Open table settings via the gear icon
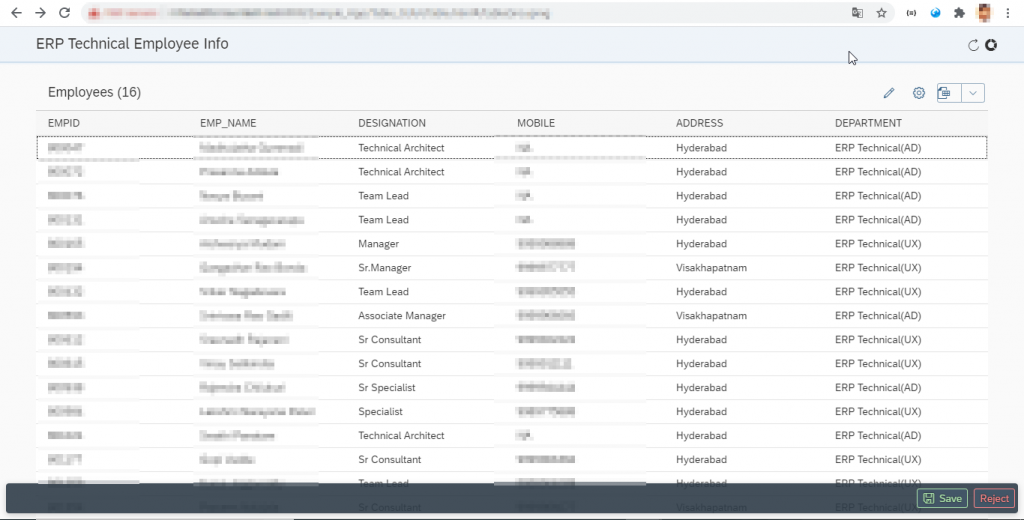 click(x=919, y=93)
